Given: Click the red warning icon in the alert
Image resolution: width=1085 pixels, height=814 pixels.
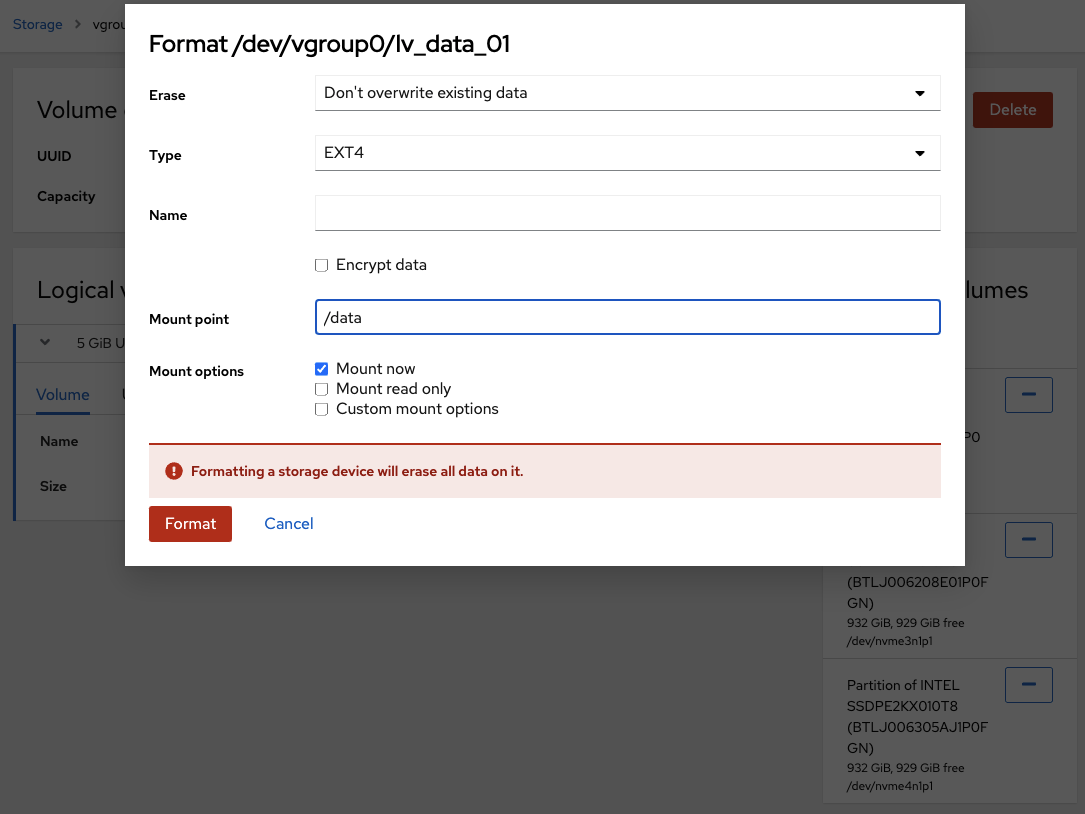Looking at the screenshot, I should click(174, 471).
